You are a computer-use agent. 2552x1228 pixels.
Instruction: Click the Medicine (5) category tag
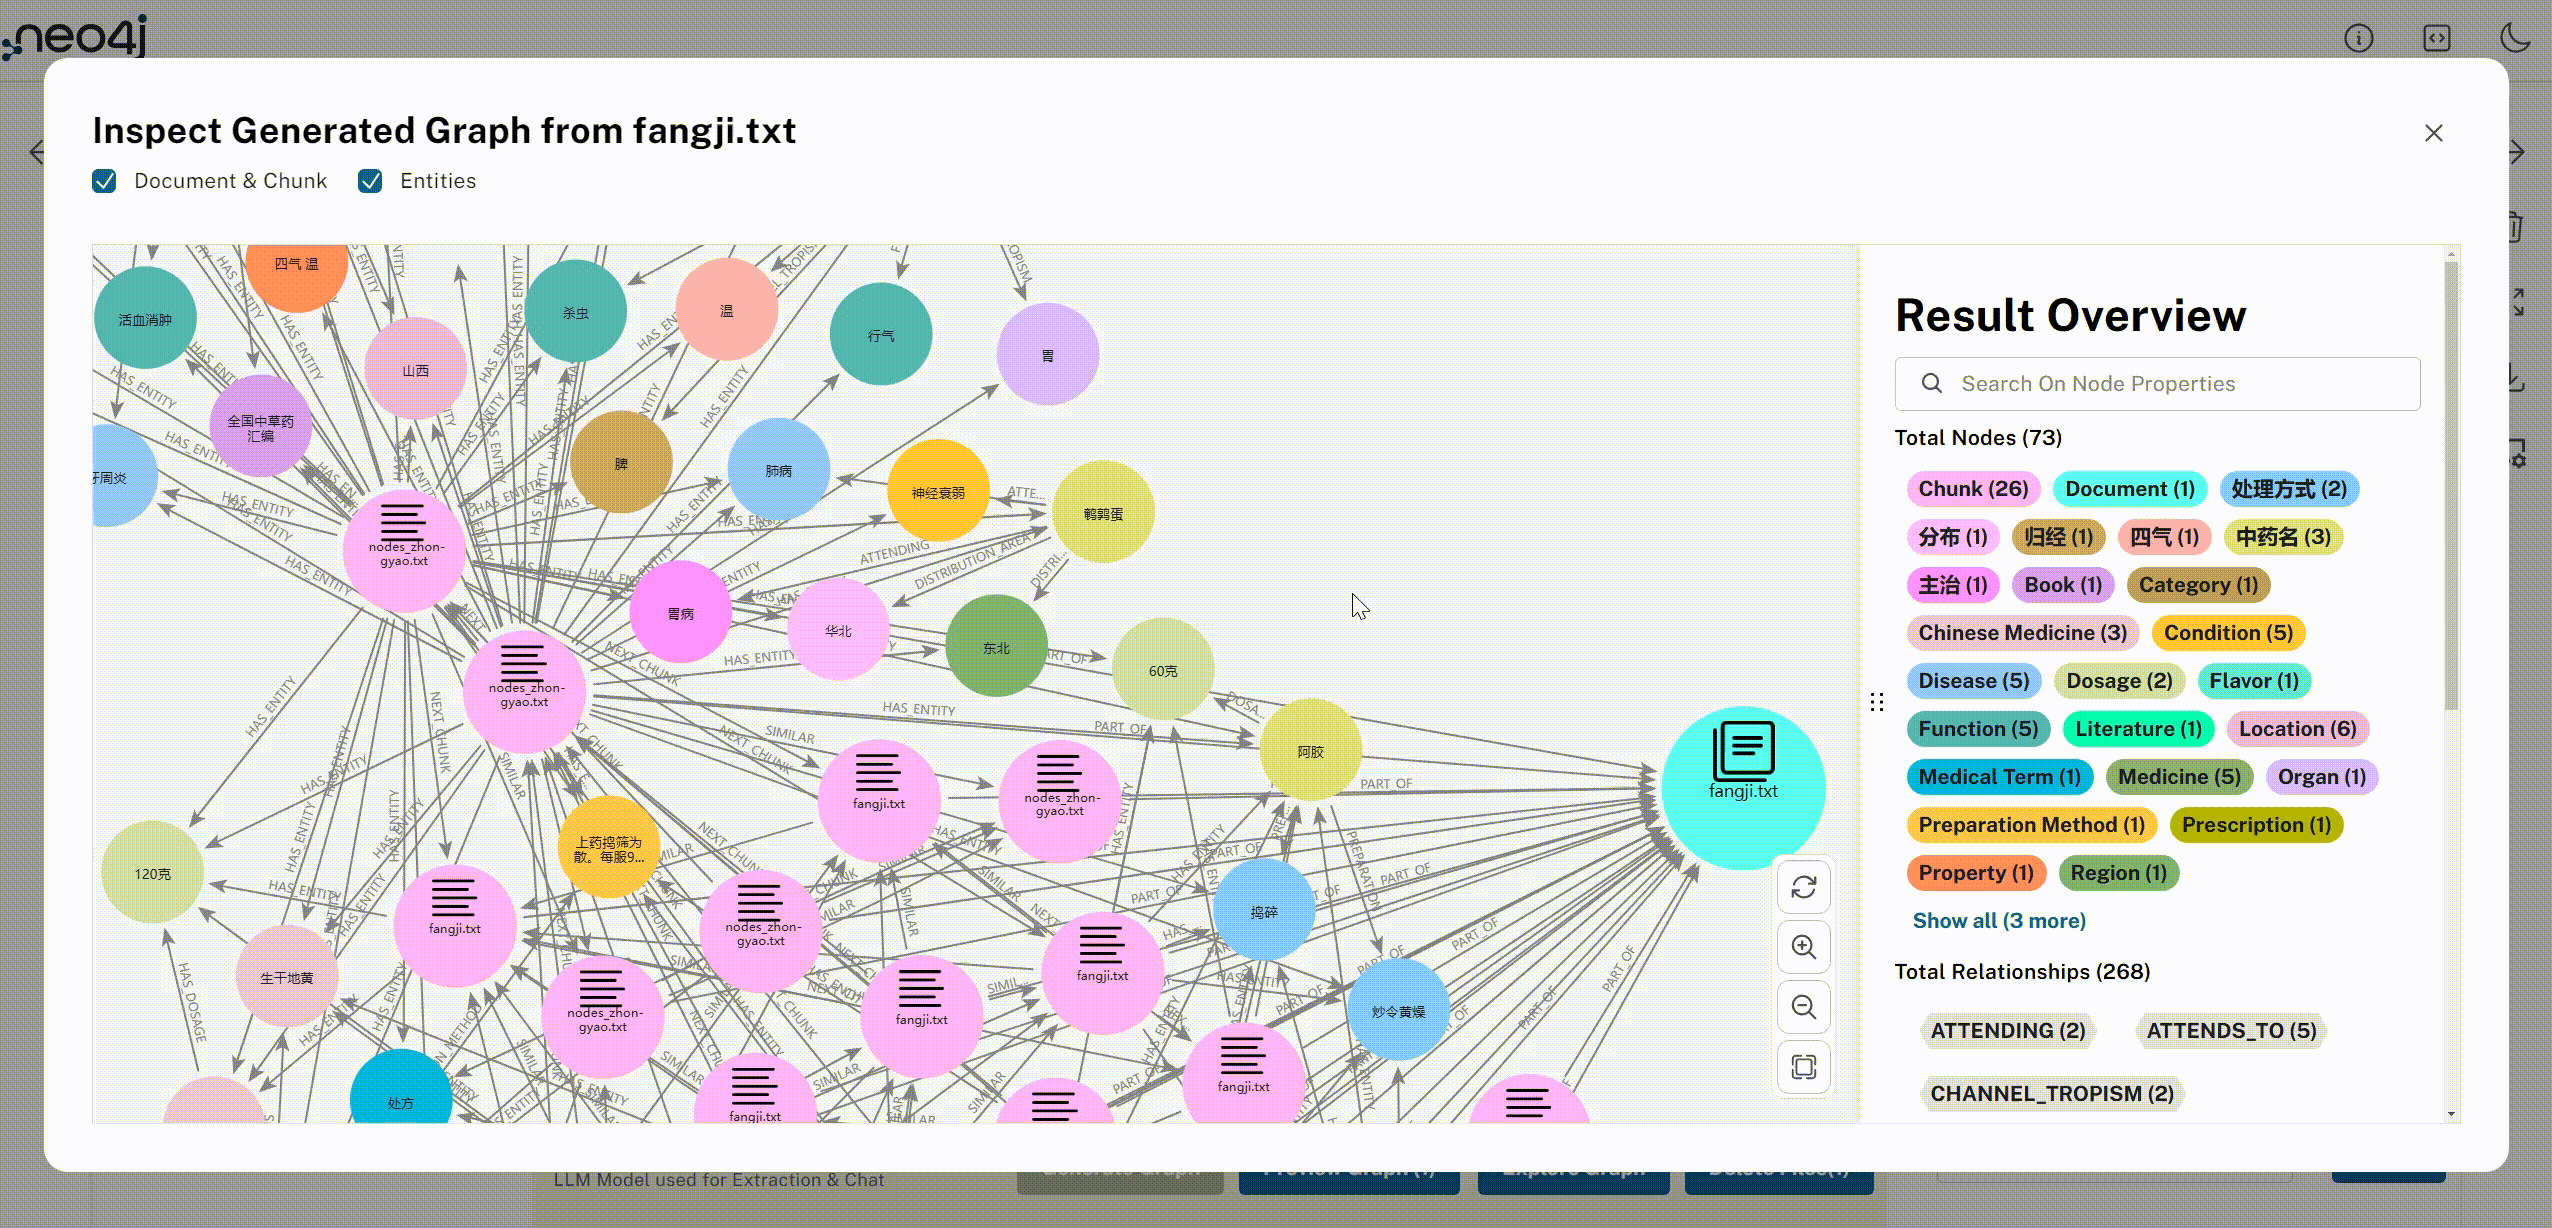coord(2178,776)
